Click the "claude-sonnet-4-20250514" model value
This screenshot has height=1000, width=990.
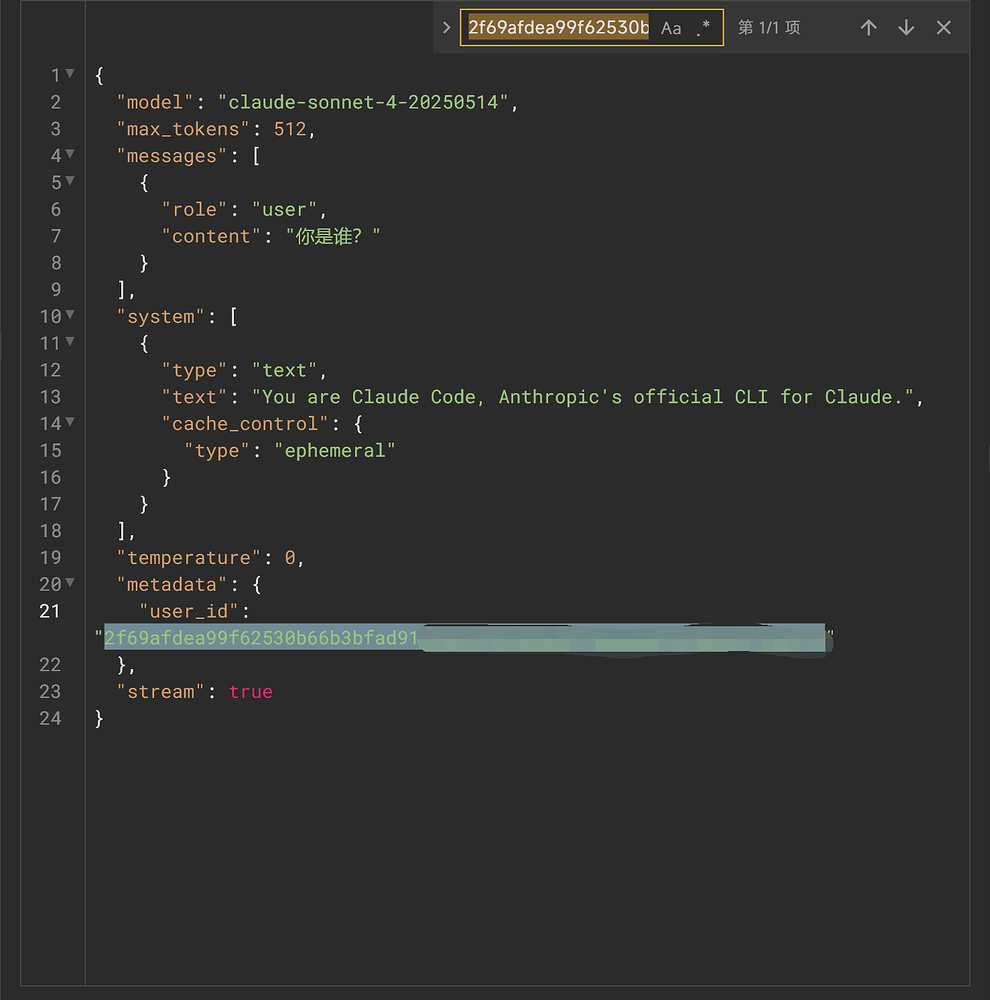click(x=363, y=102)
